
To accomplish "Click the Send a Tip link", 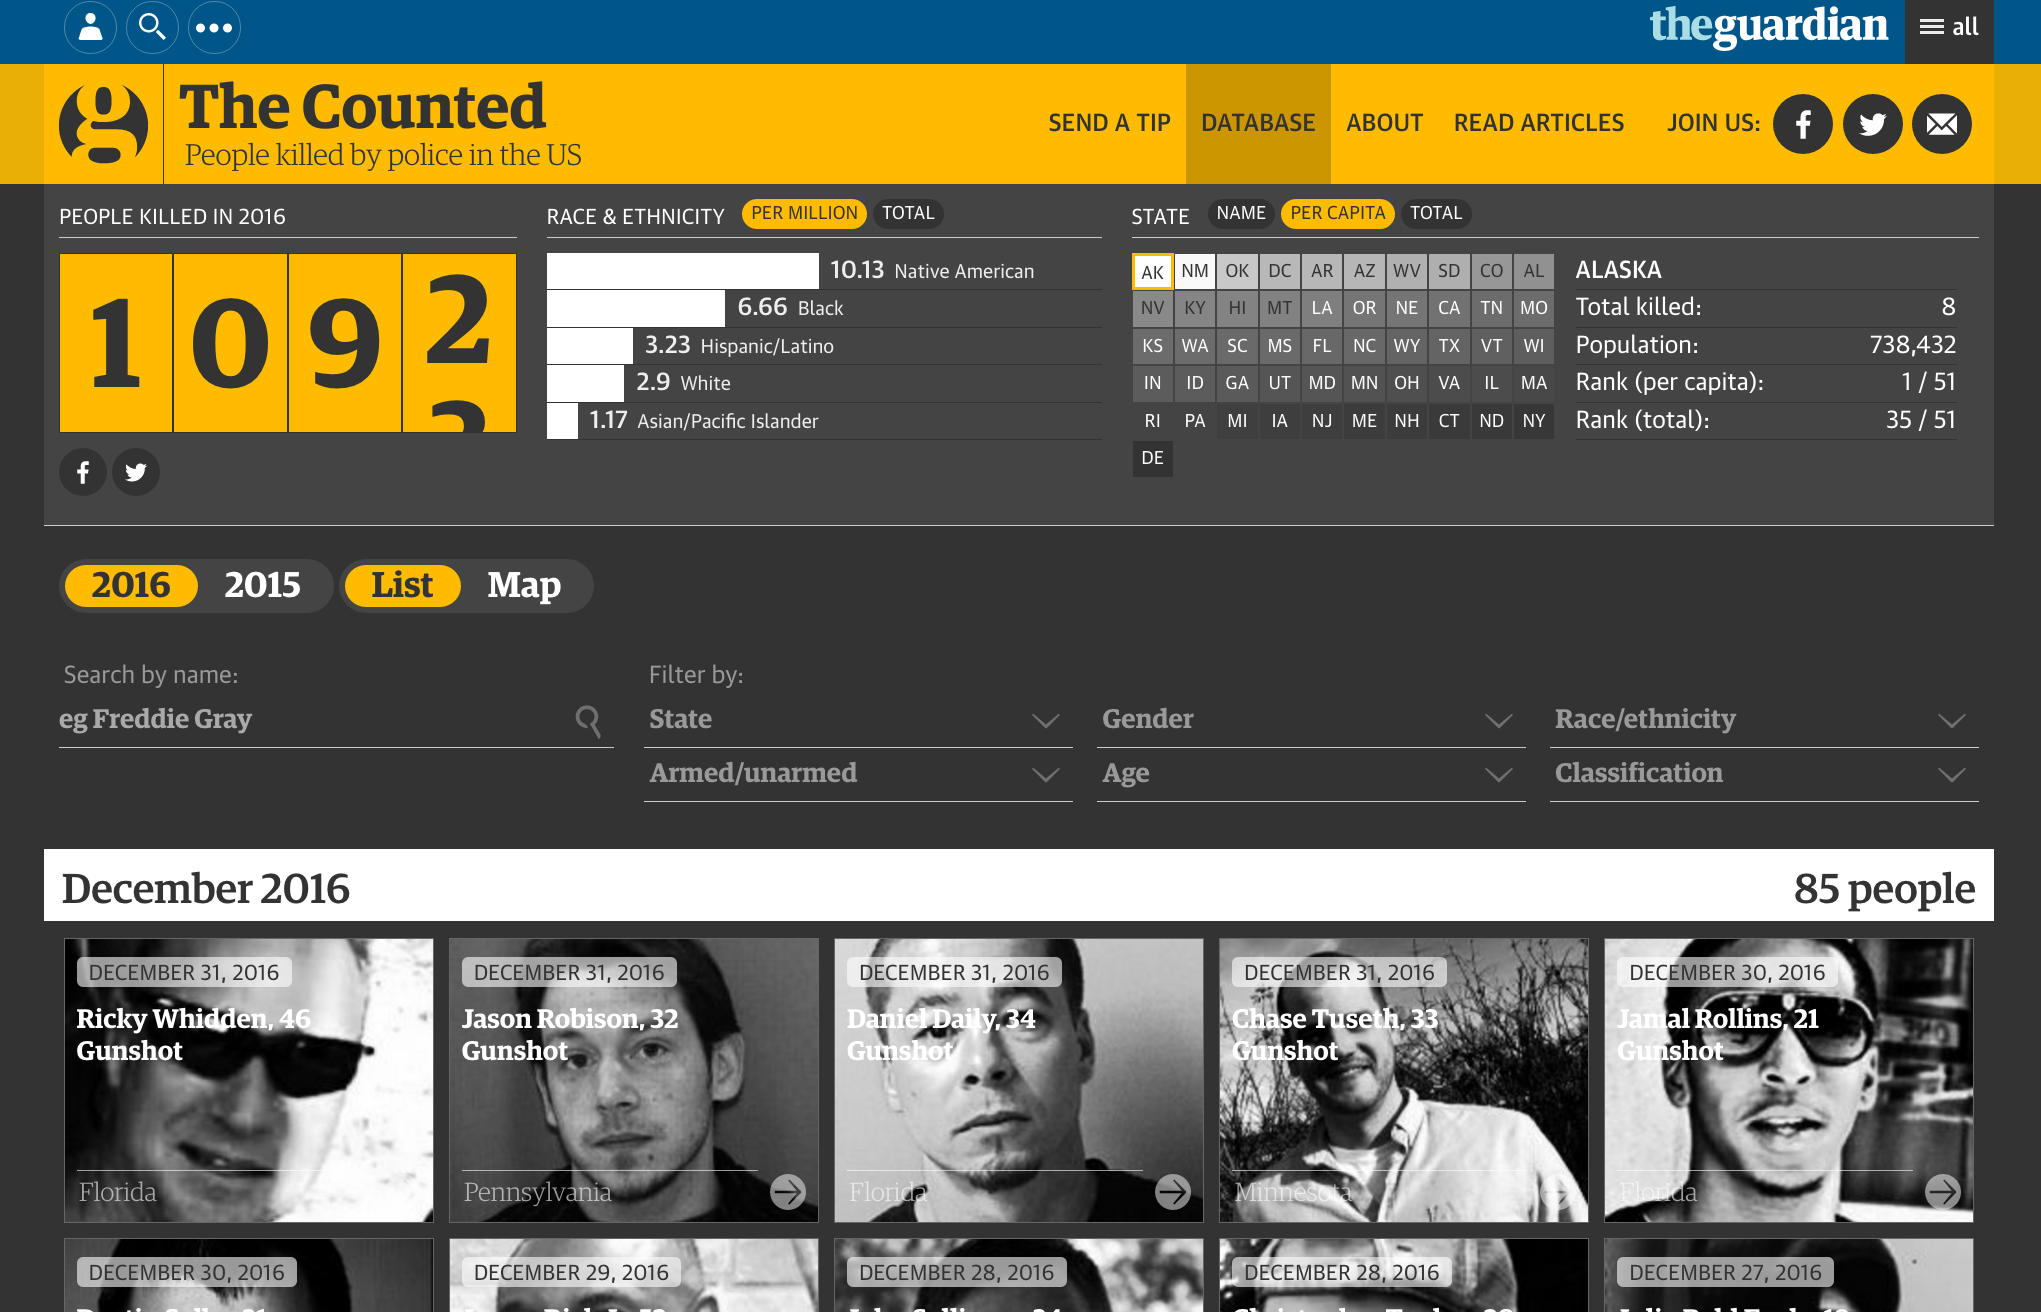I will click(x=1109, y=123).
